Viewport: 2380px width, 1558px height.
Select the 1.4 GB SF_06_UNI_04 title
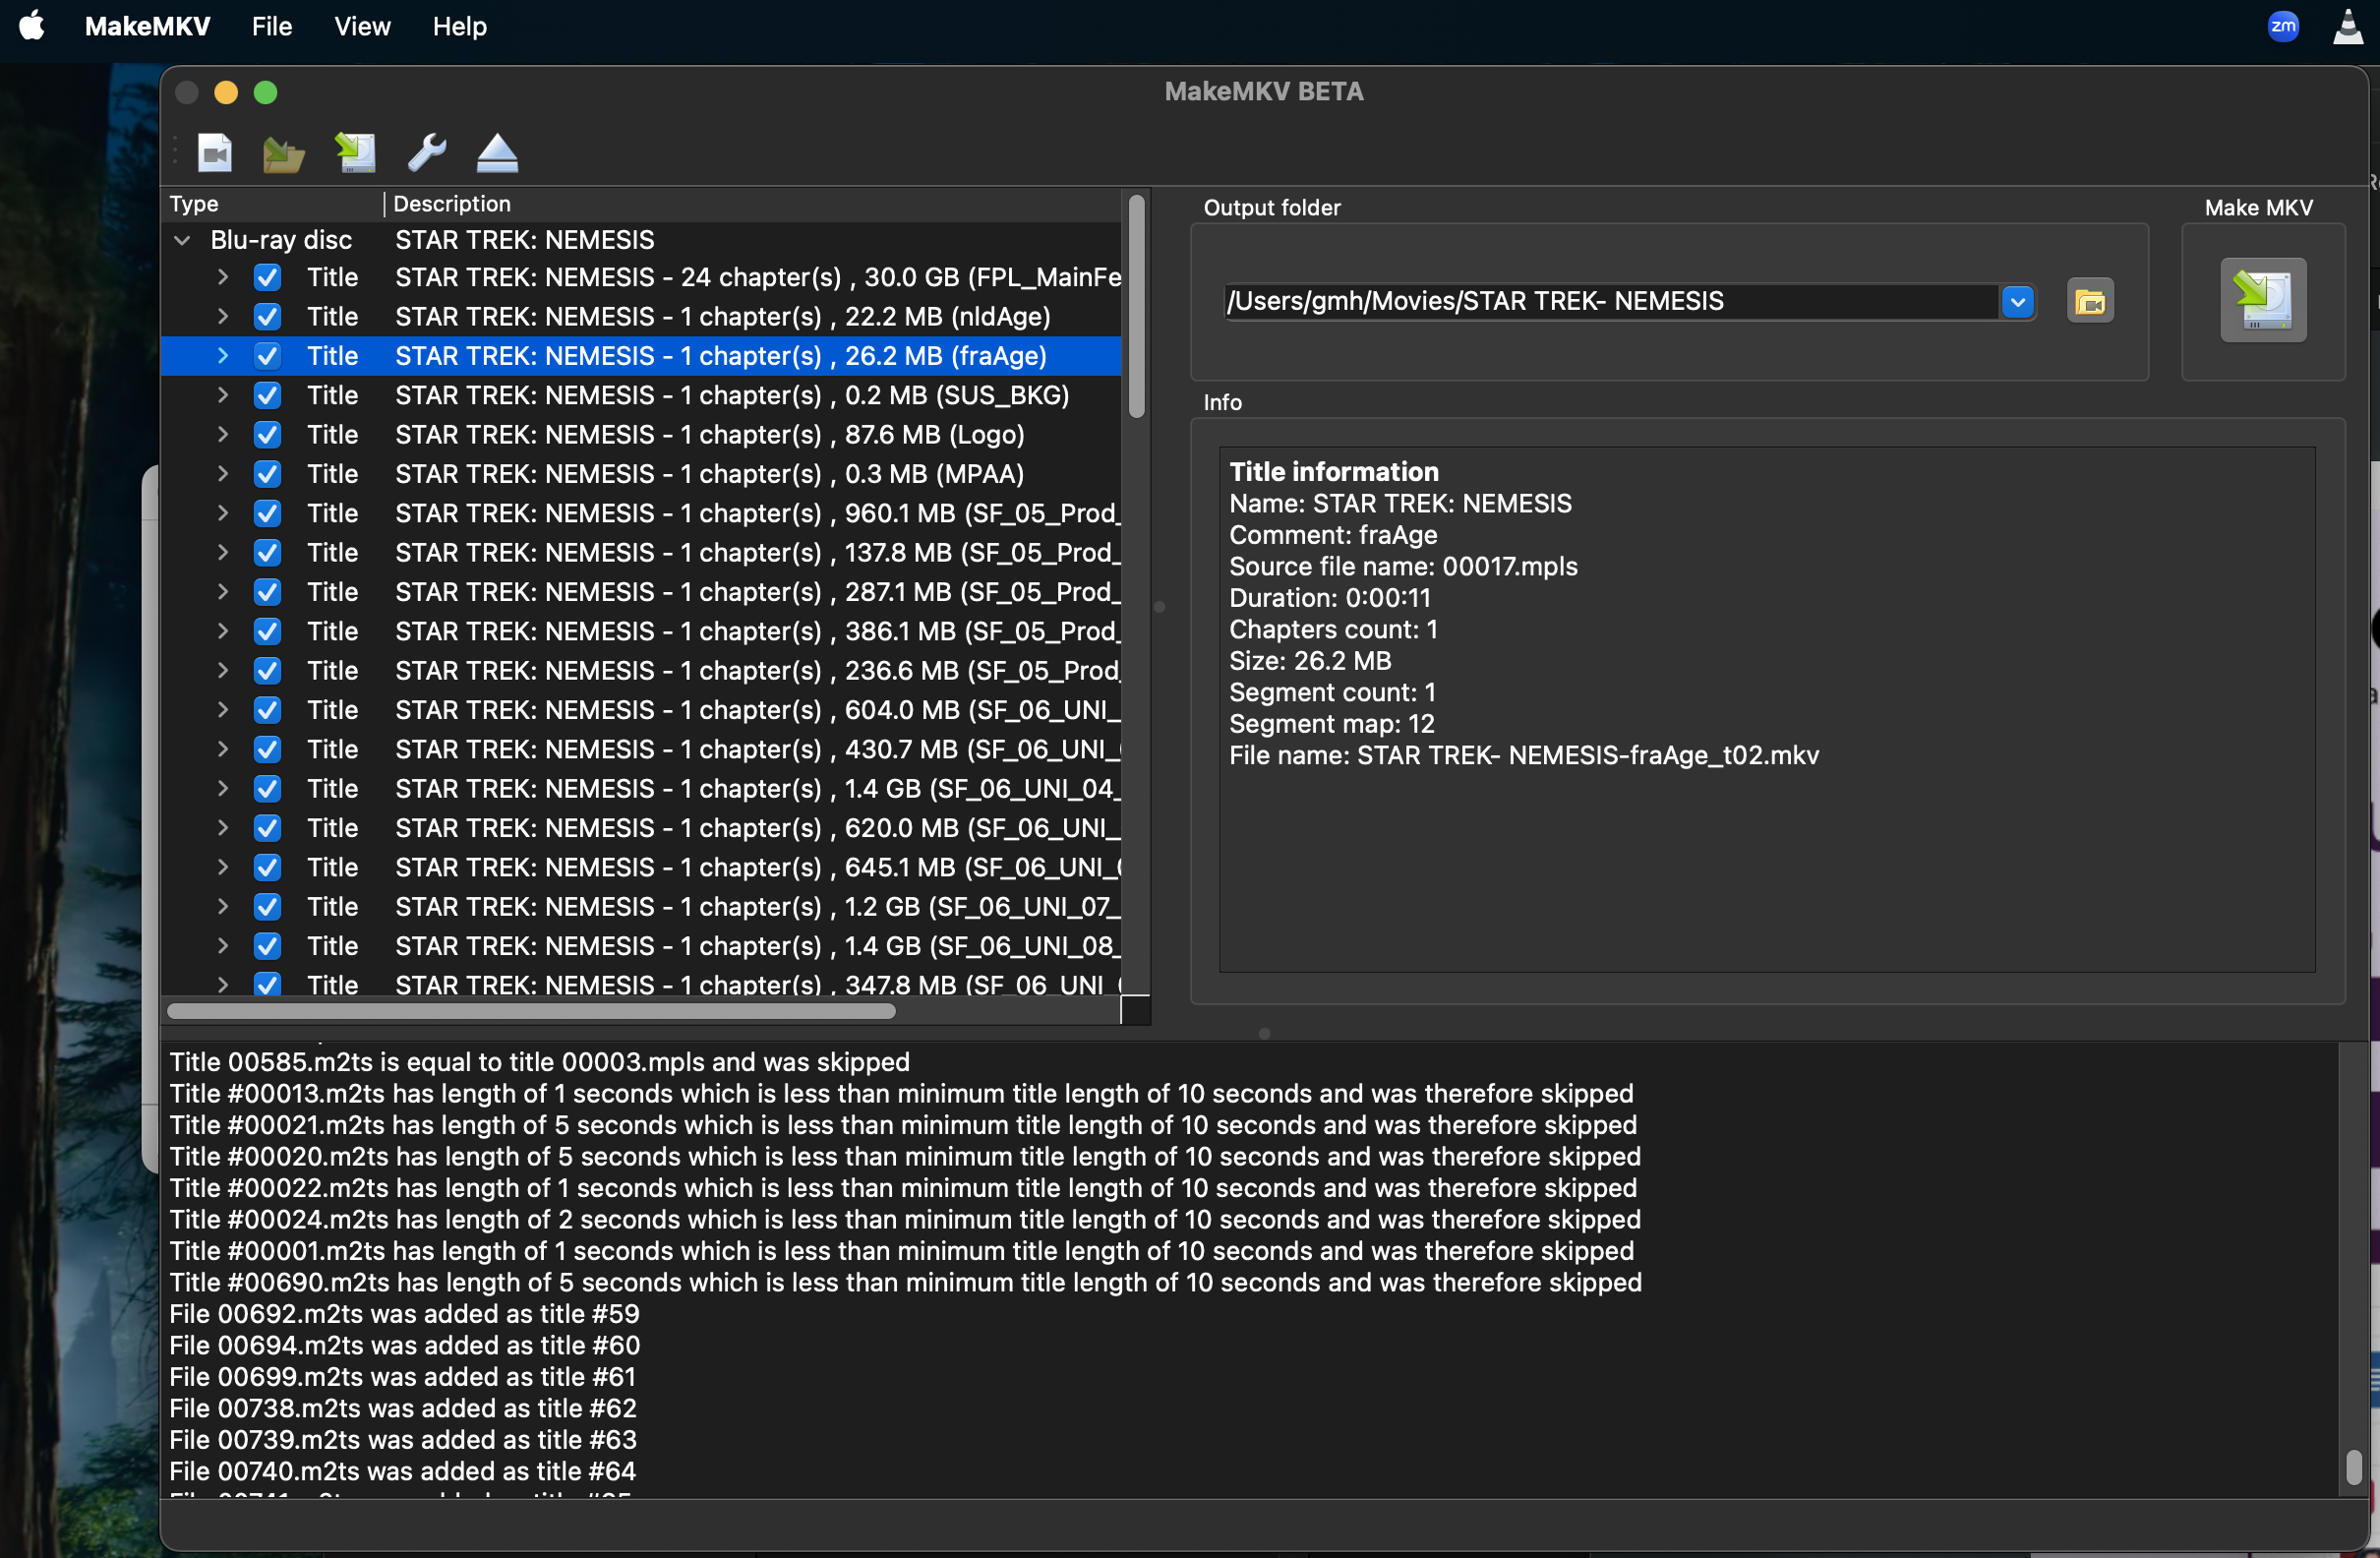(x=641, y=789)
